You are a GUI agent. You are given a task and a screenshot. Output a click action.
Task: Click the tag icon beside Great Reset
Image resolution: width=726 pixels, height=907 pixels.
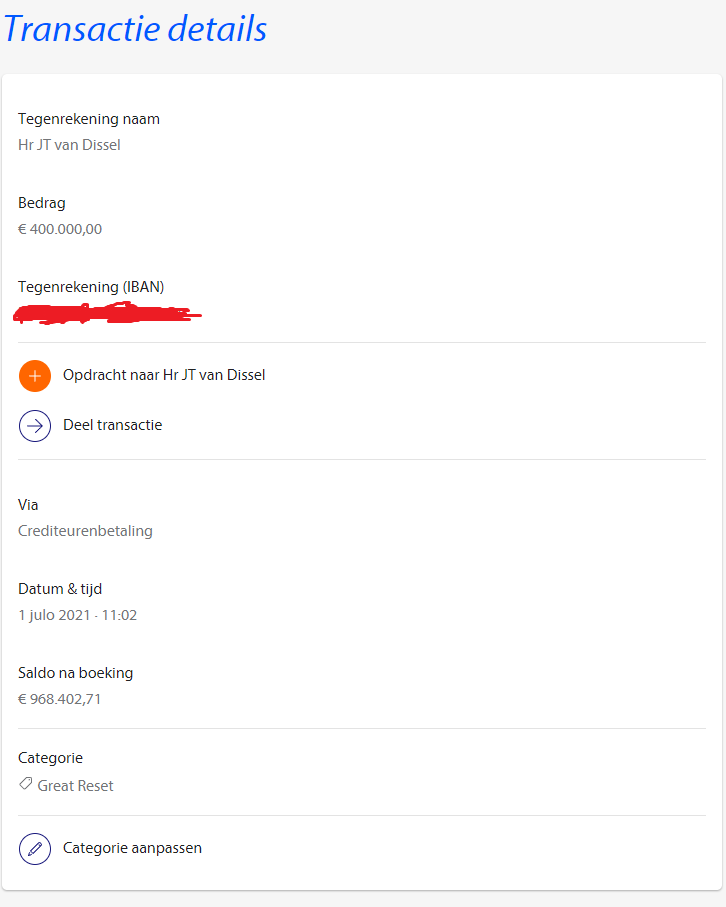click(x=26, y=785)
